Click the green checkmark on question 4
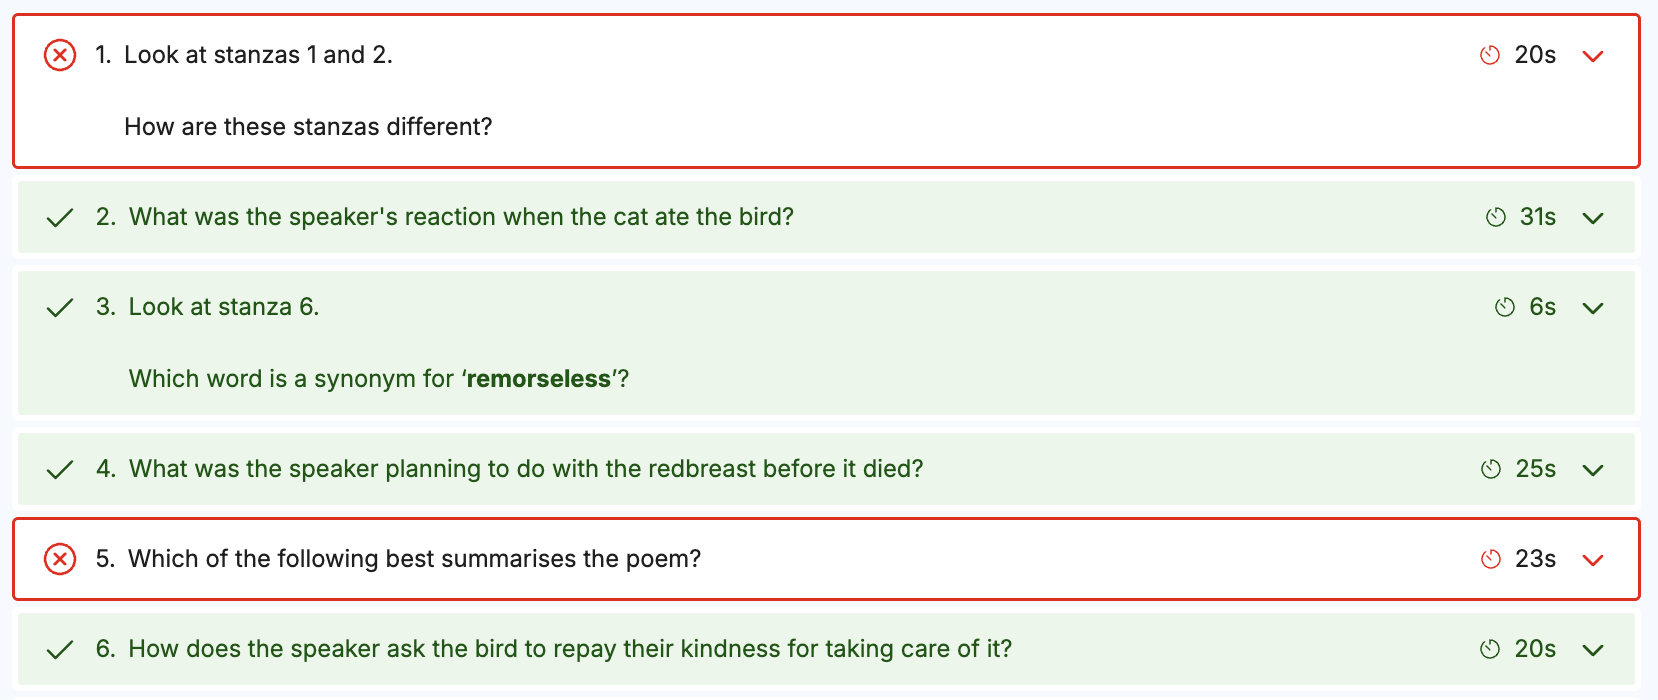1658x700 pixels. pyautogui.click(x=60, y=469)
